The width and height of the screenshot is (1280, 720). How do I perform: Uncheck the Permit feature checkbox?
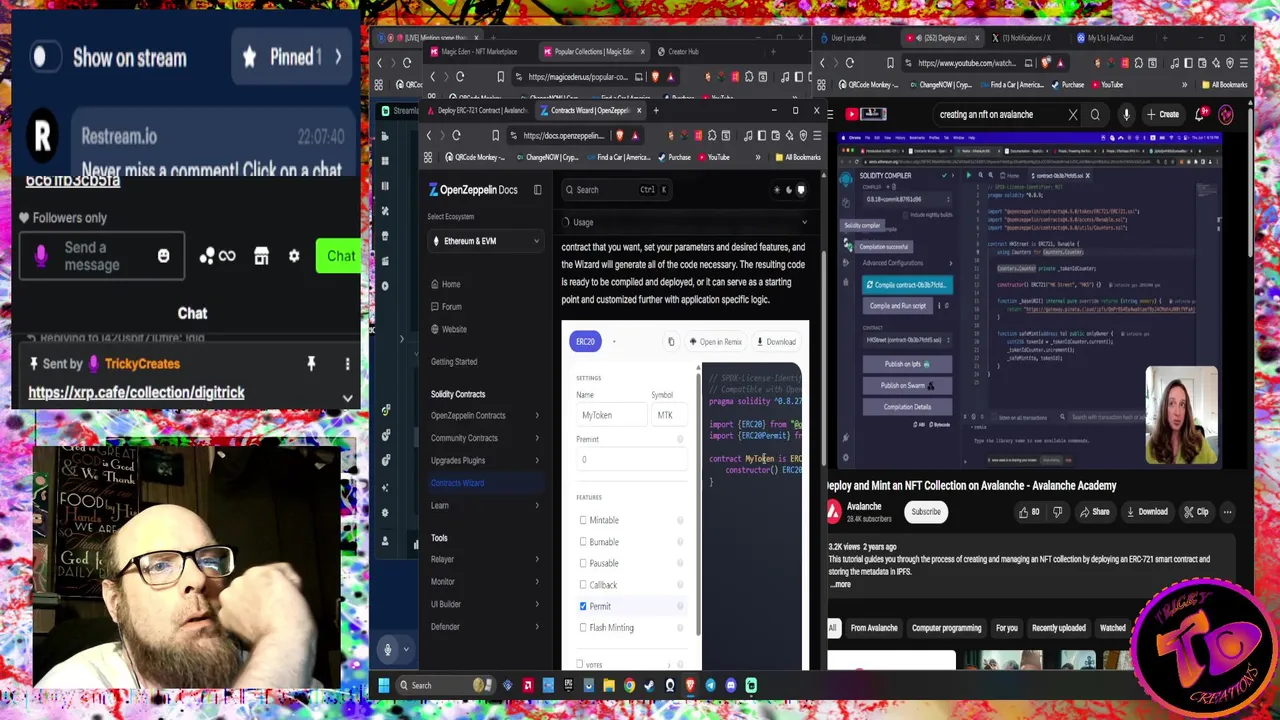(x=583, y=606)
